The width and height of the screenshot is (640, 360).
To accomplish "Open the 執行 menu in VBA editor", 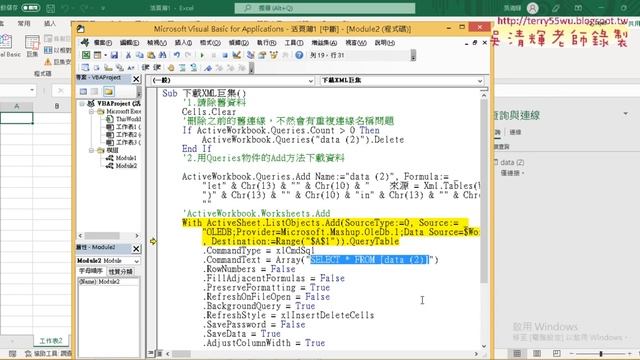I will 267,42.
